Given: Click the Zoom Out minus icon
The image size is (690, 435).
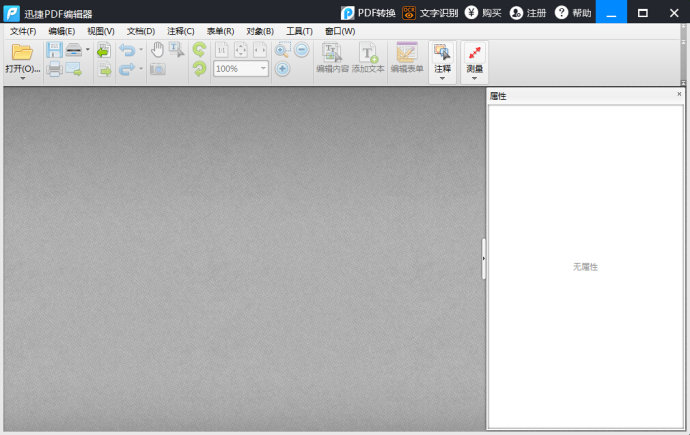Looking at the screenshot, I should 301,50.
